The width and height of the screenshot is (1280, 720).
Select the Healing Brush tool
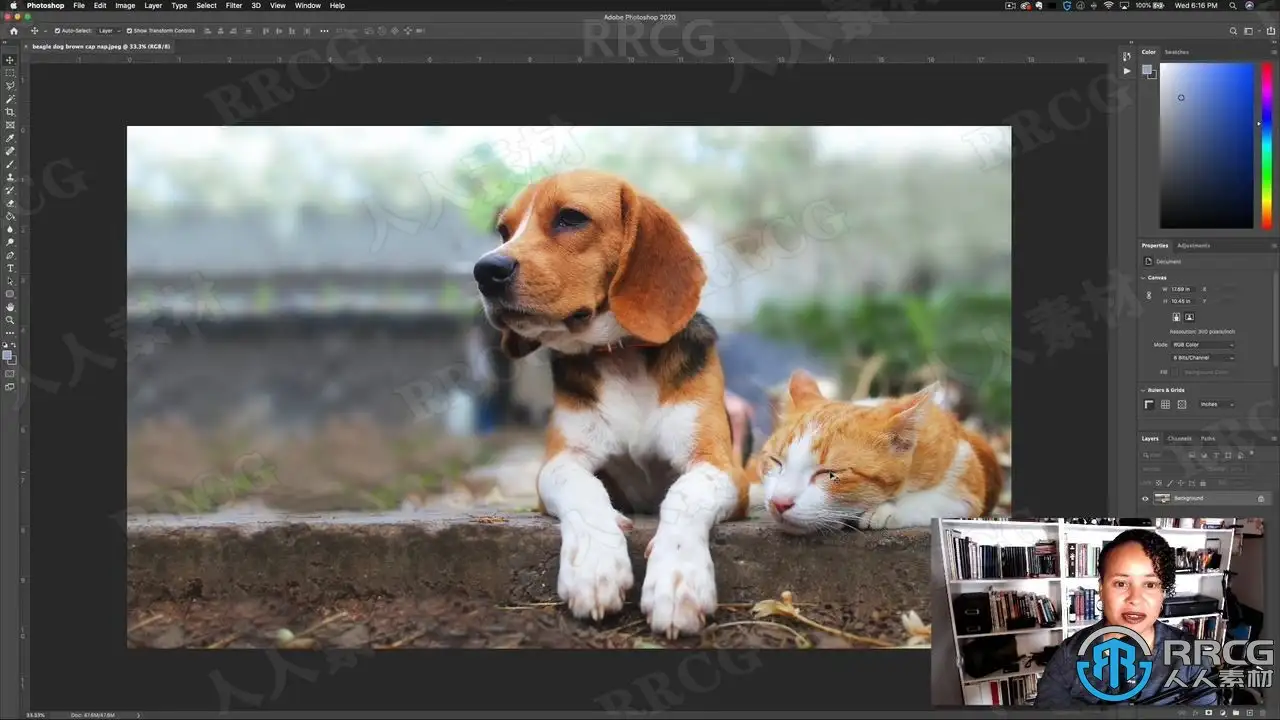tap(10, 151)
